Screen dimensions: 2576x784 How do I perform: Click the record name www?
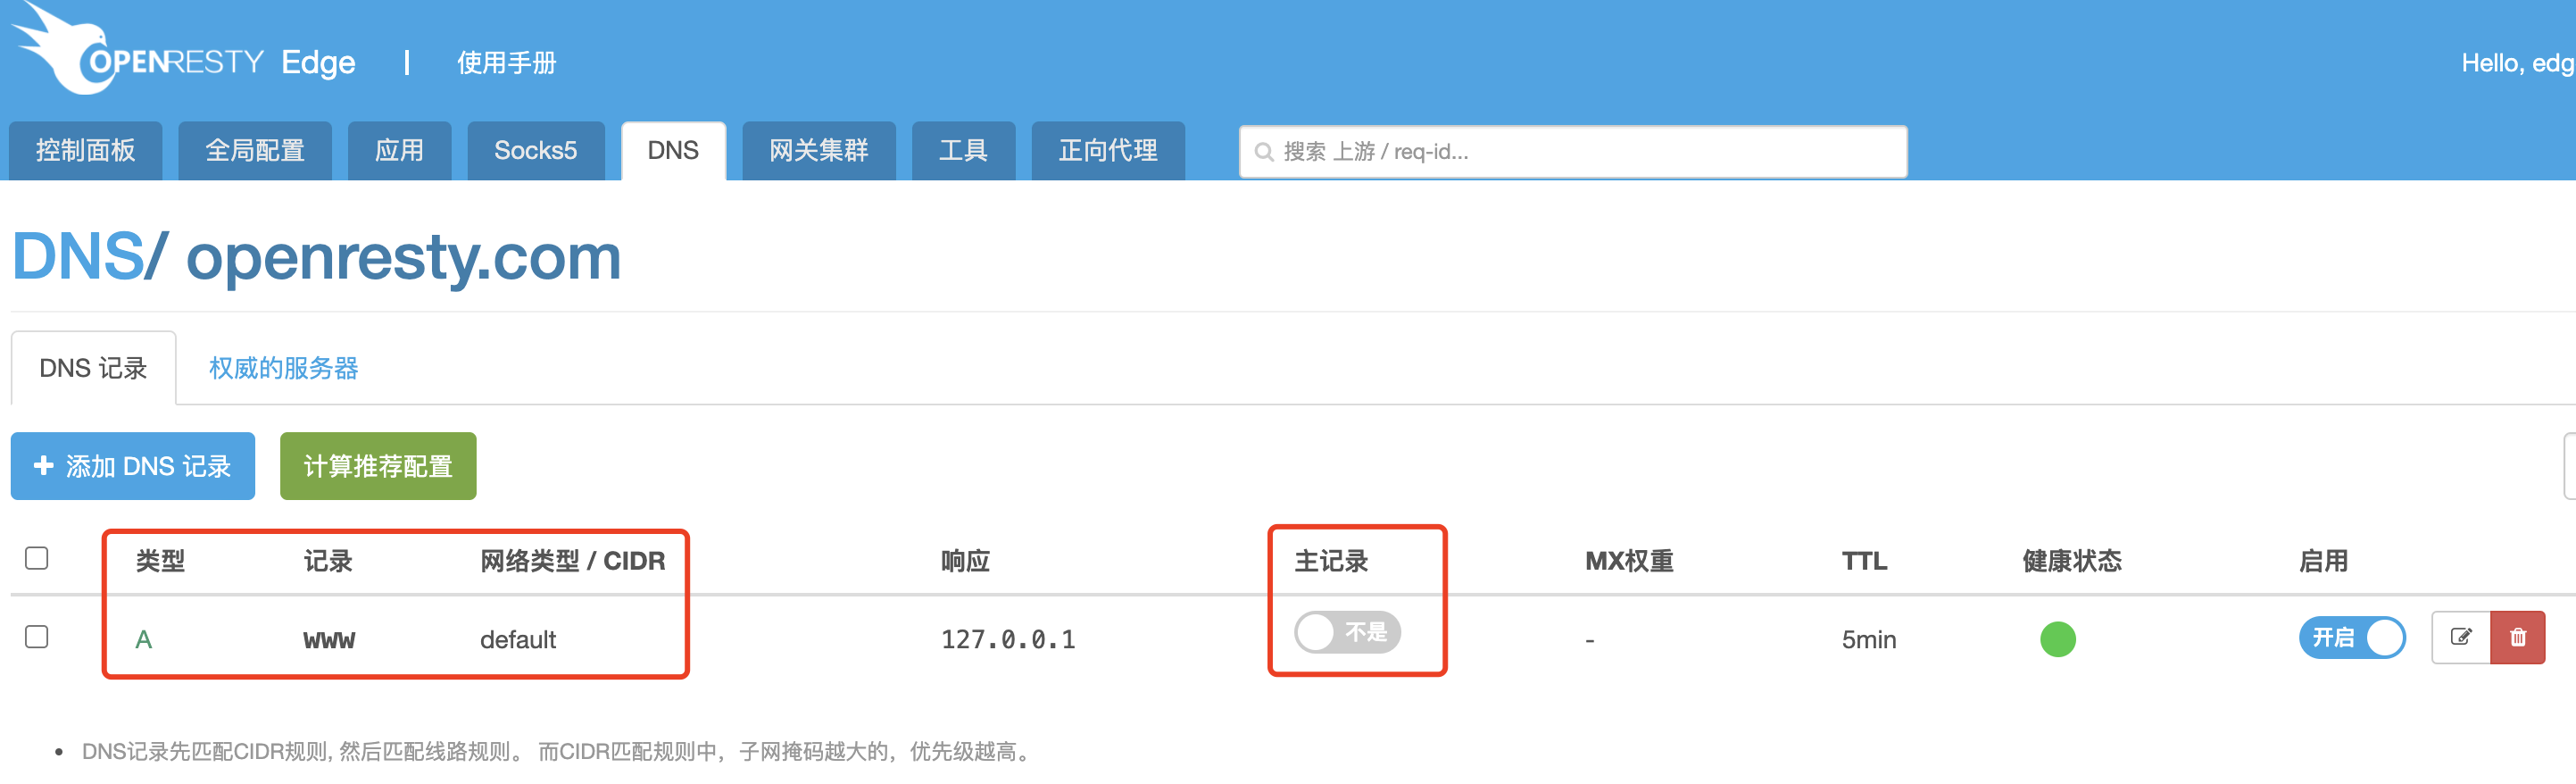(x=329, y=641)
